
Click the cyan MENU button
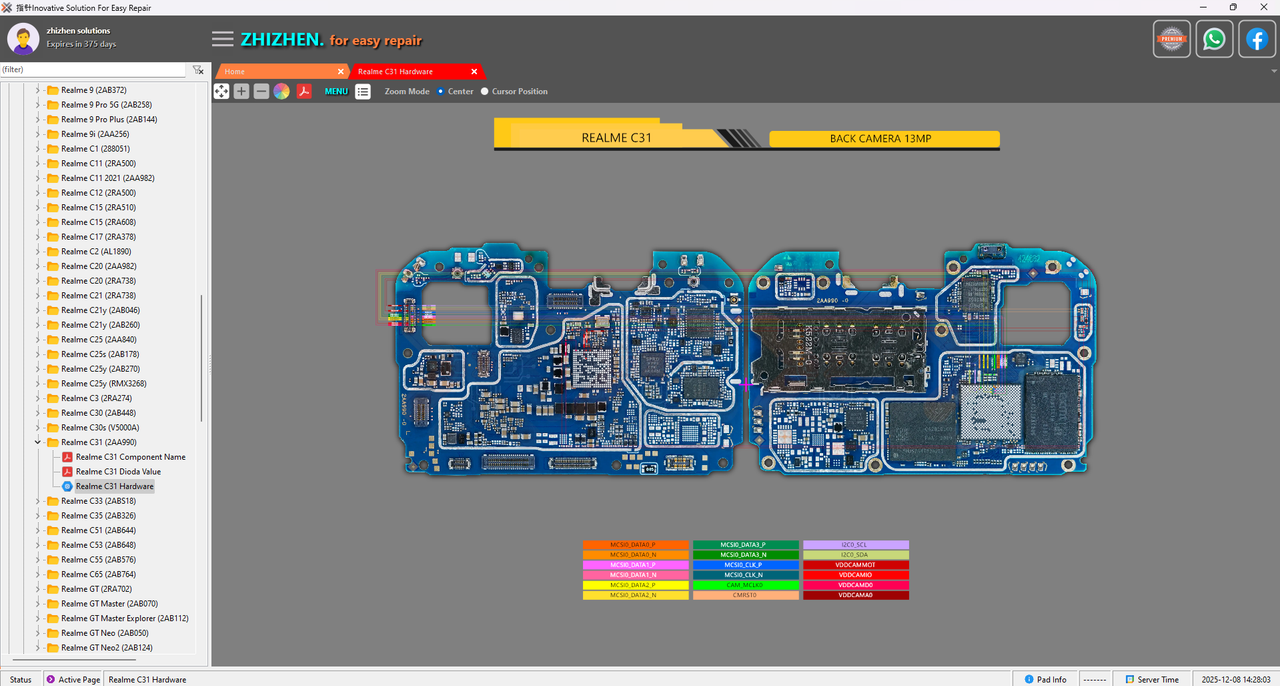click(x=336, y=91)
